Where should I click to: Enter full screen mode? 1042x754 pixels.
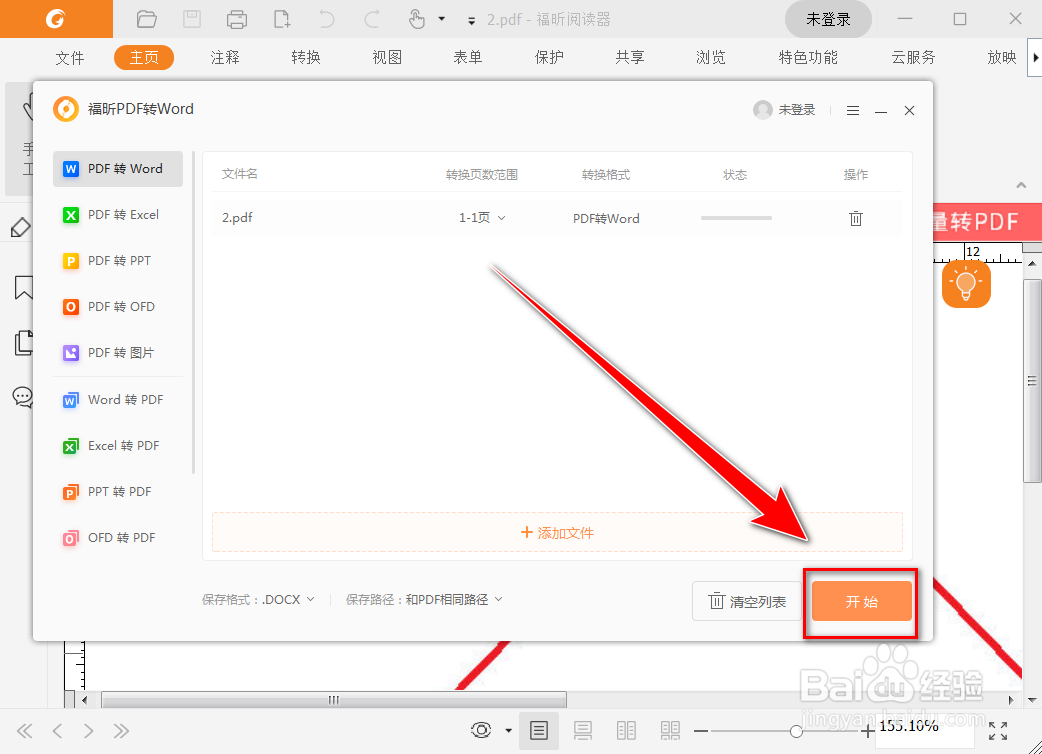tap(998, 731)
